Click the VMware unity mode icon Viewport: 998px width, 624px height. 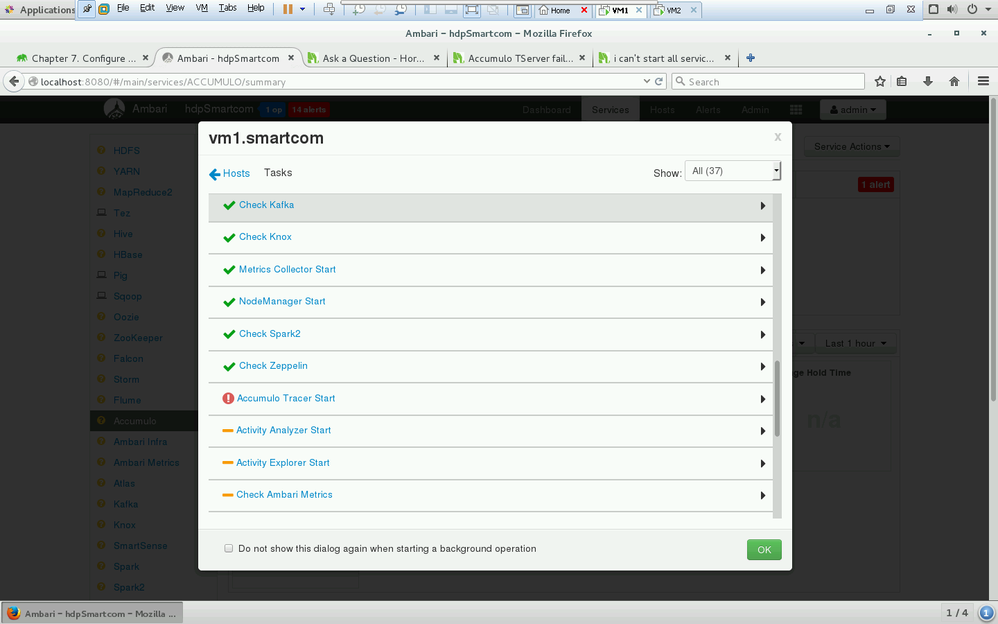pos(493,10)
